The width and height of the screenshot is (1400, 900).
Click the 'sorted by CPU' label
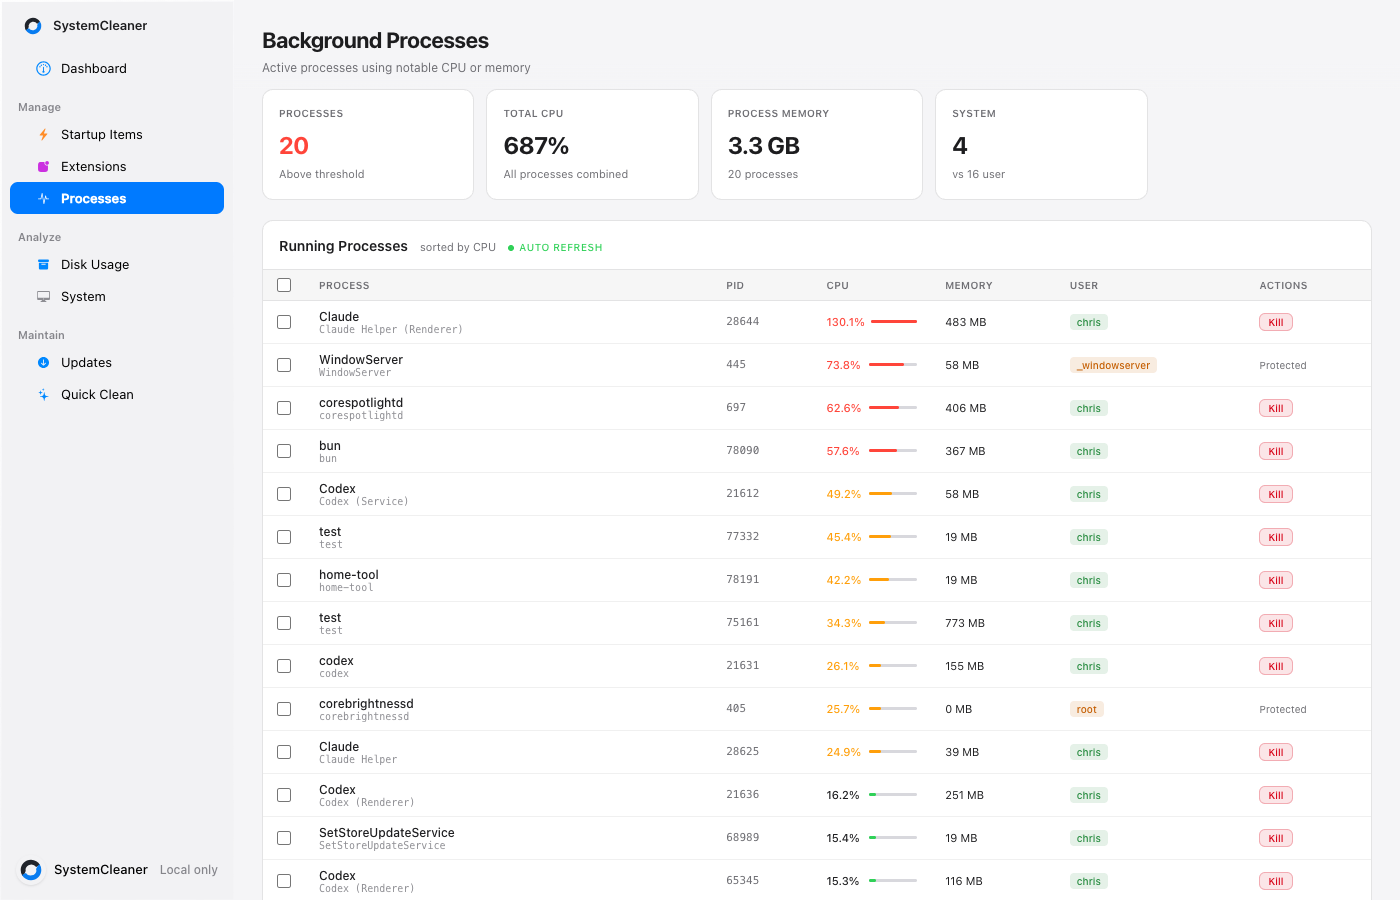[458, 247]
